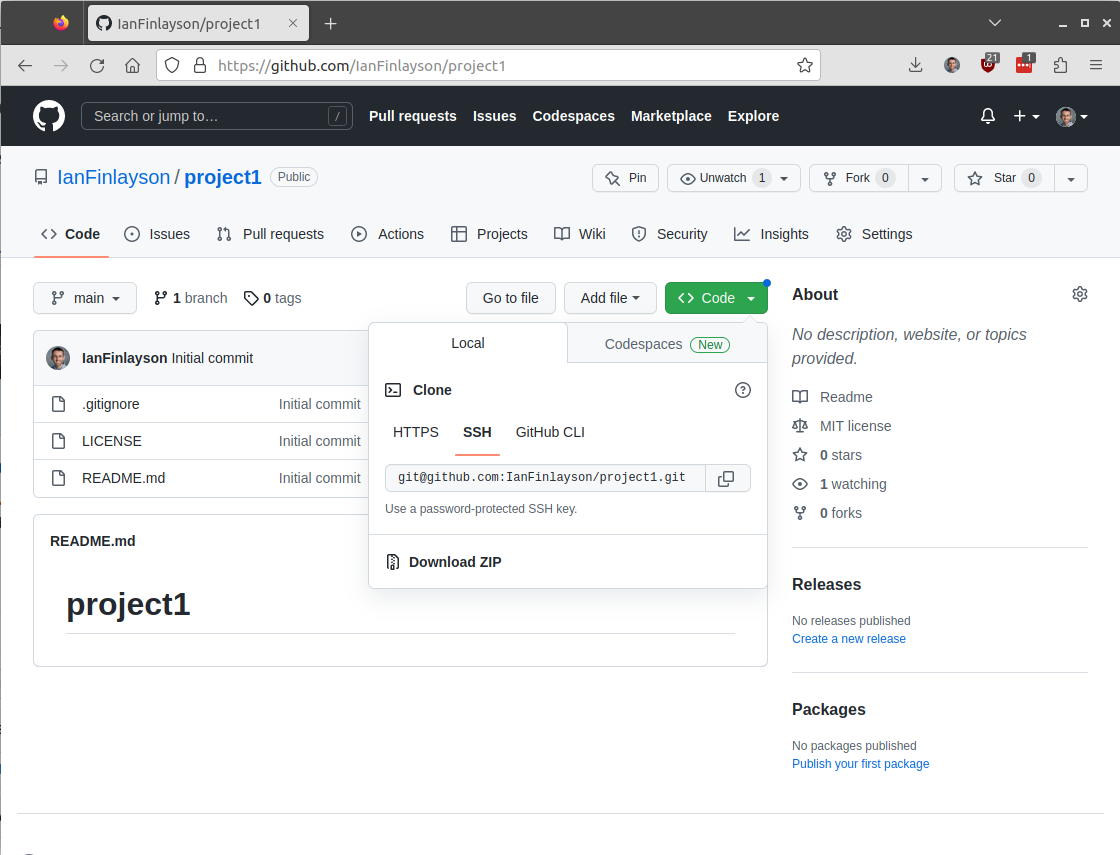
Task: Edit repository details with About gear
Action: coord(1080,294)
